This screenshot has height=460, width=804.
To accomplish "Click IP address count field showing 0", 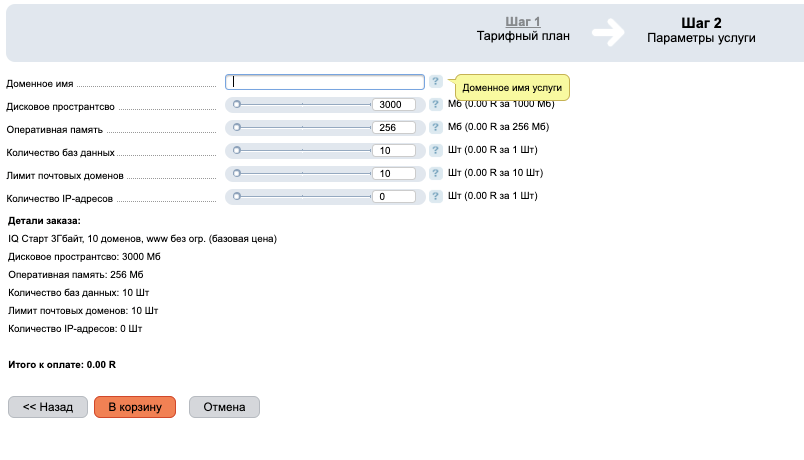I will tap(392, 197).
